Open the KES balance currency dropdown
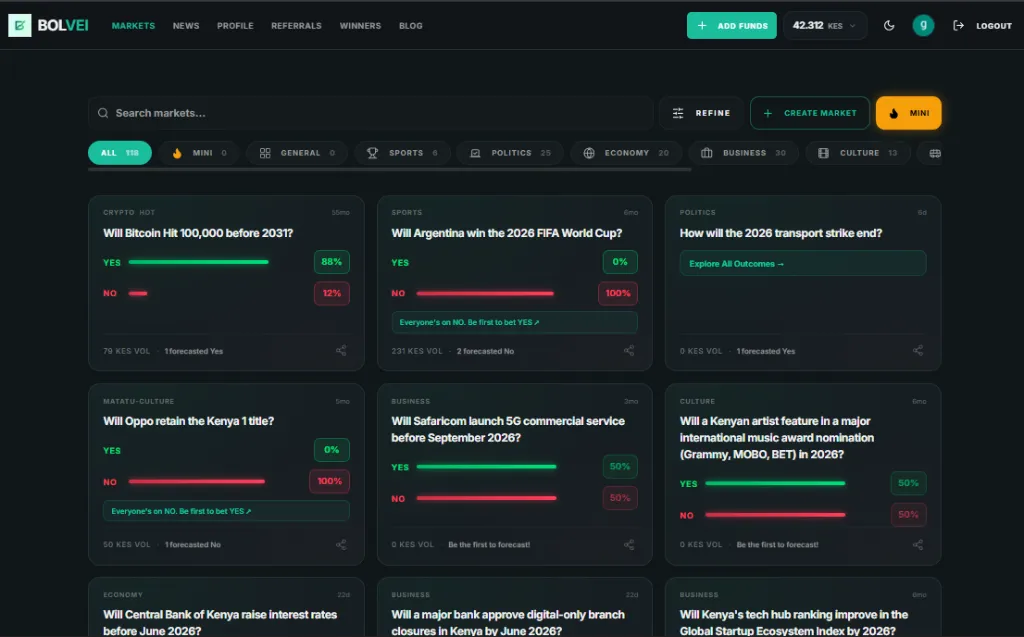Screen dimensions: 1024x637 [x=825, y=25]
